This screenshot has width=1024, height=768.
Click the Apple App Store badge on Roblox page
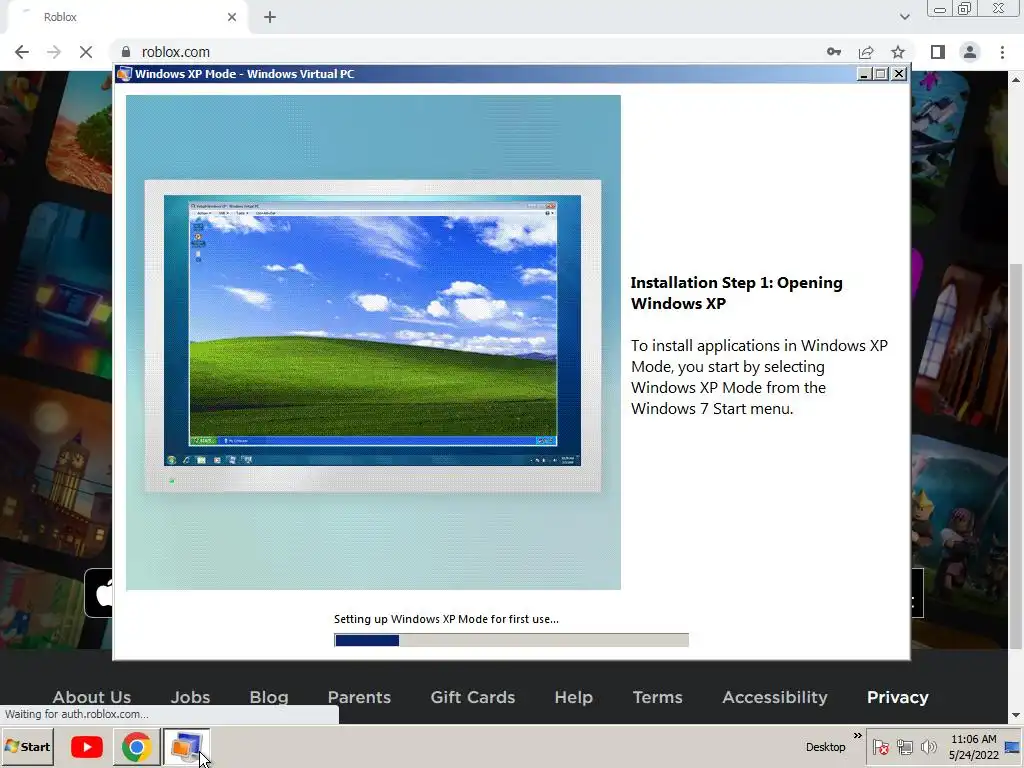[x=99, y=593]
